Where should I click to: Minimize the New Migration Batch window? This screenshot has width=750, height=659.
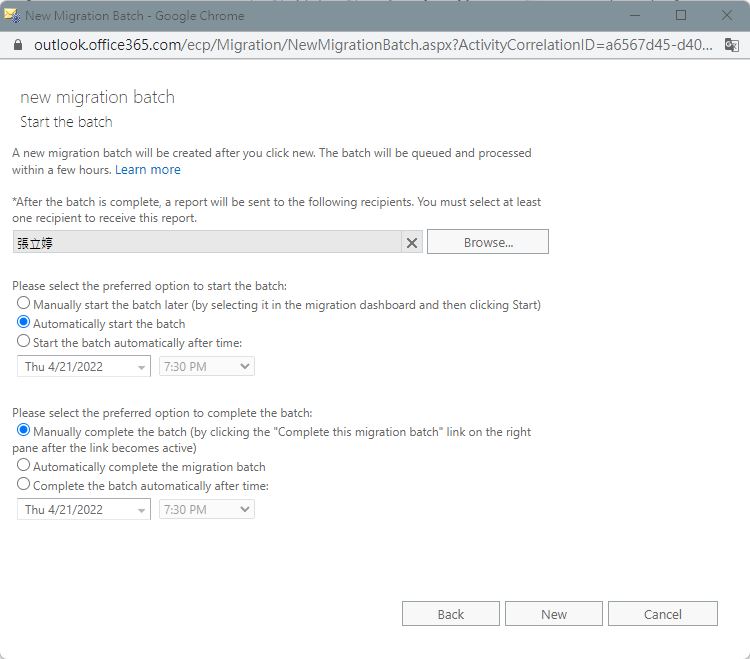click(635, 15)
